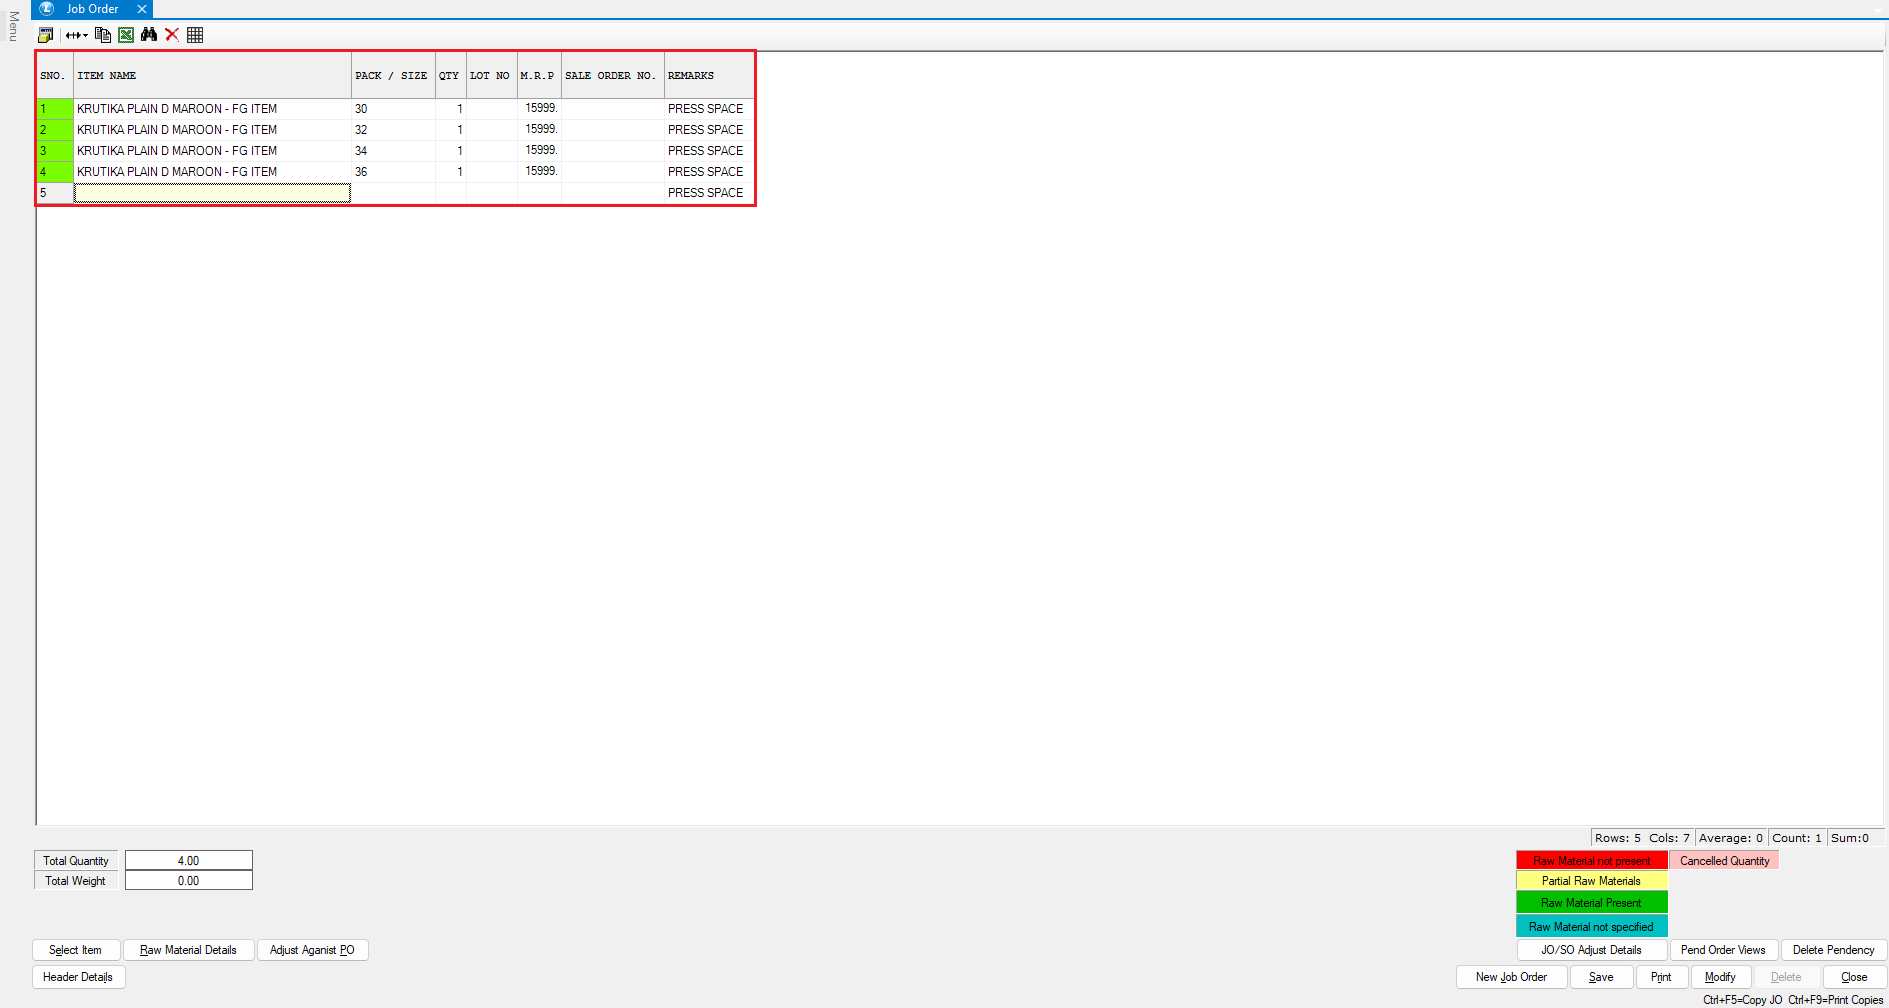Click the Save button
This screenshot has width=1889, height=1008.
(x=1600, y=977)
